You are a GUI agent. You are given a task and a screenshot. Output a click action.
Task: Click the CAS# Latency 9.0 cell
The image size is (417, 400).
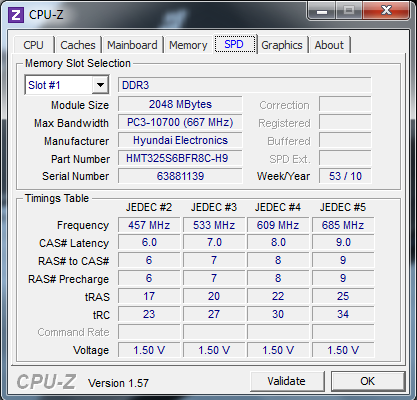coord(343,242)
